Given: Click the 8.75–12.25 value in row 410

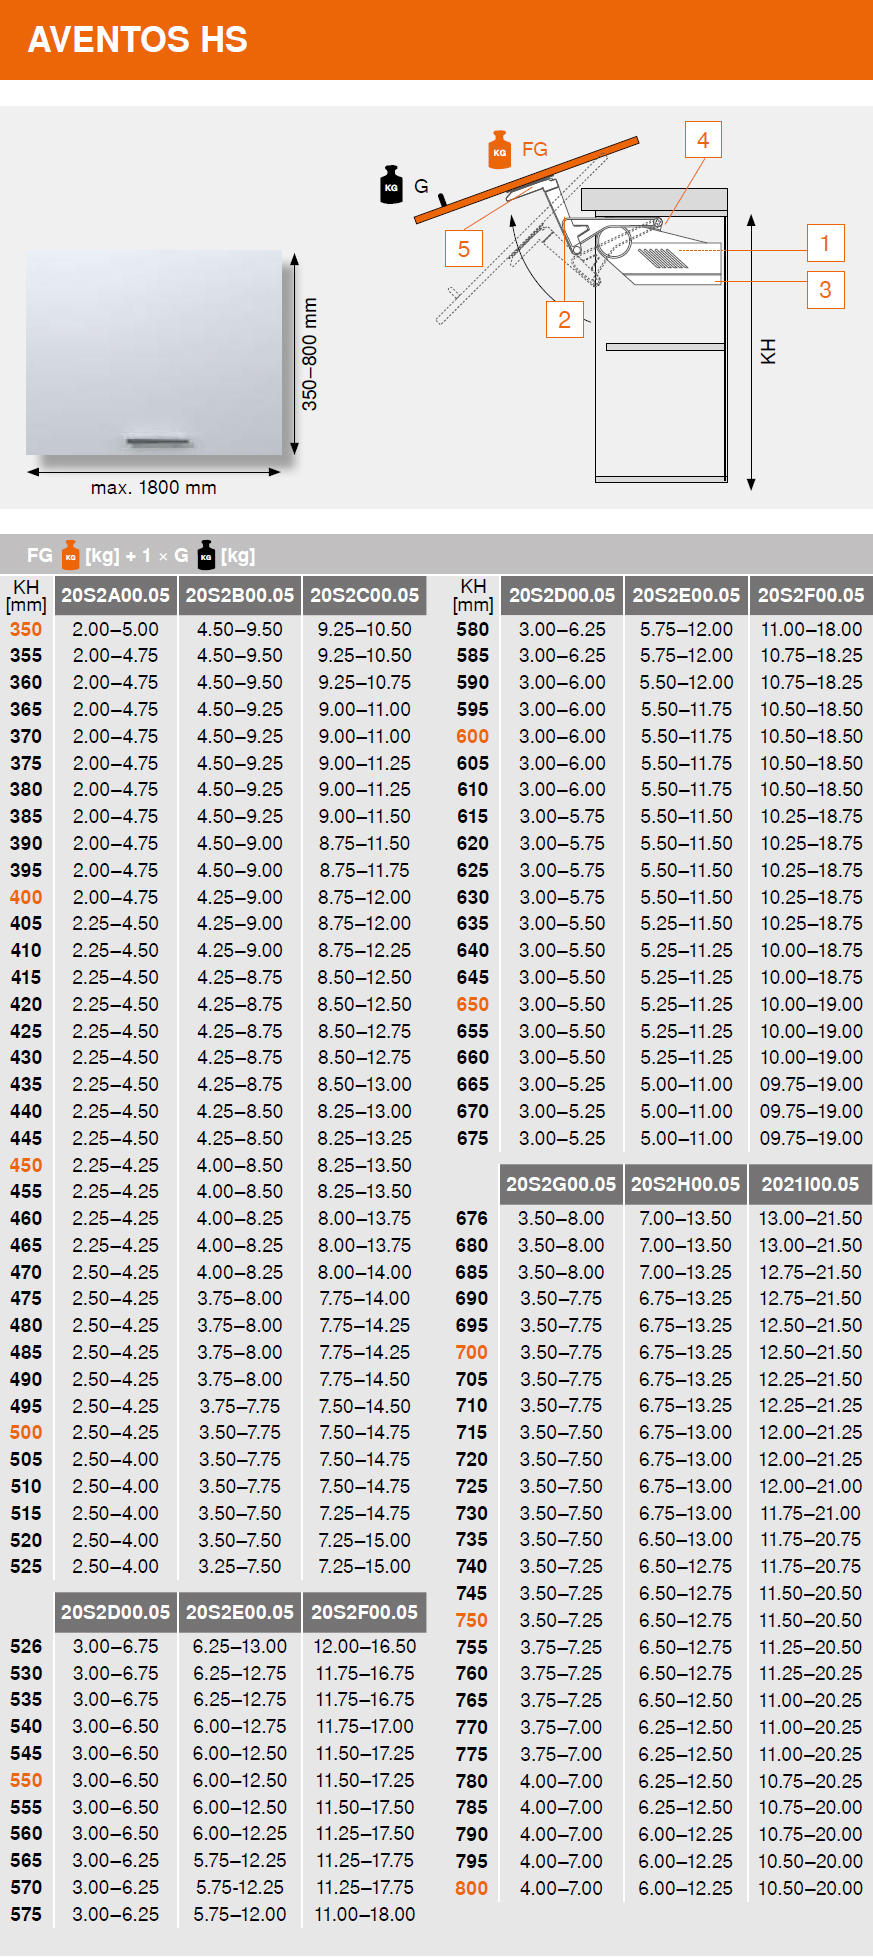Looking at the screenshot, I should click(365, 950).
